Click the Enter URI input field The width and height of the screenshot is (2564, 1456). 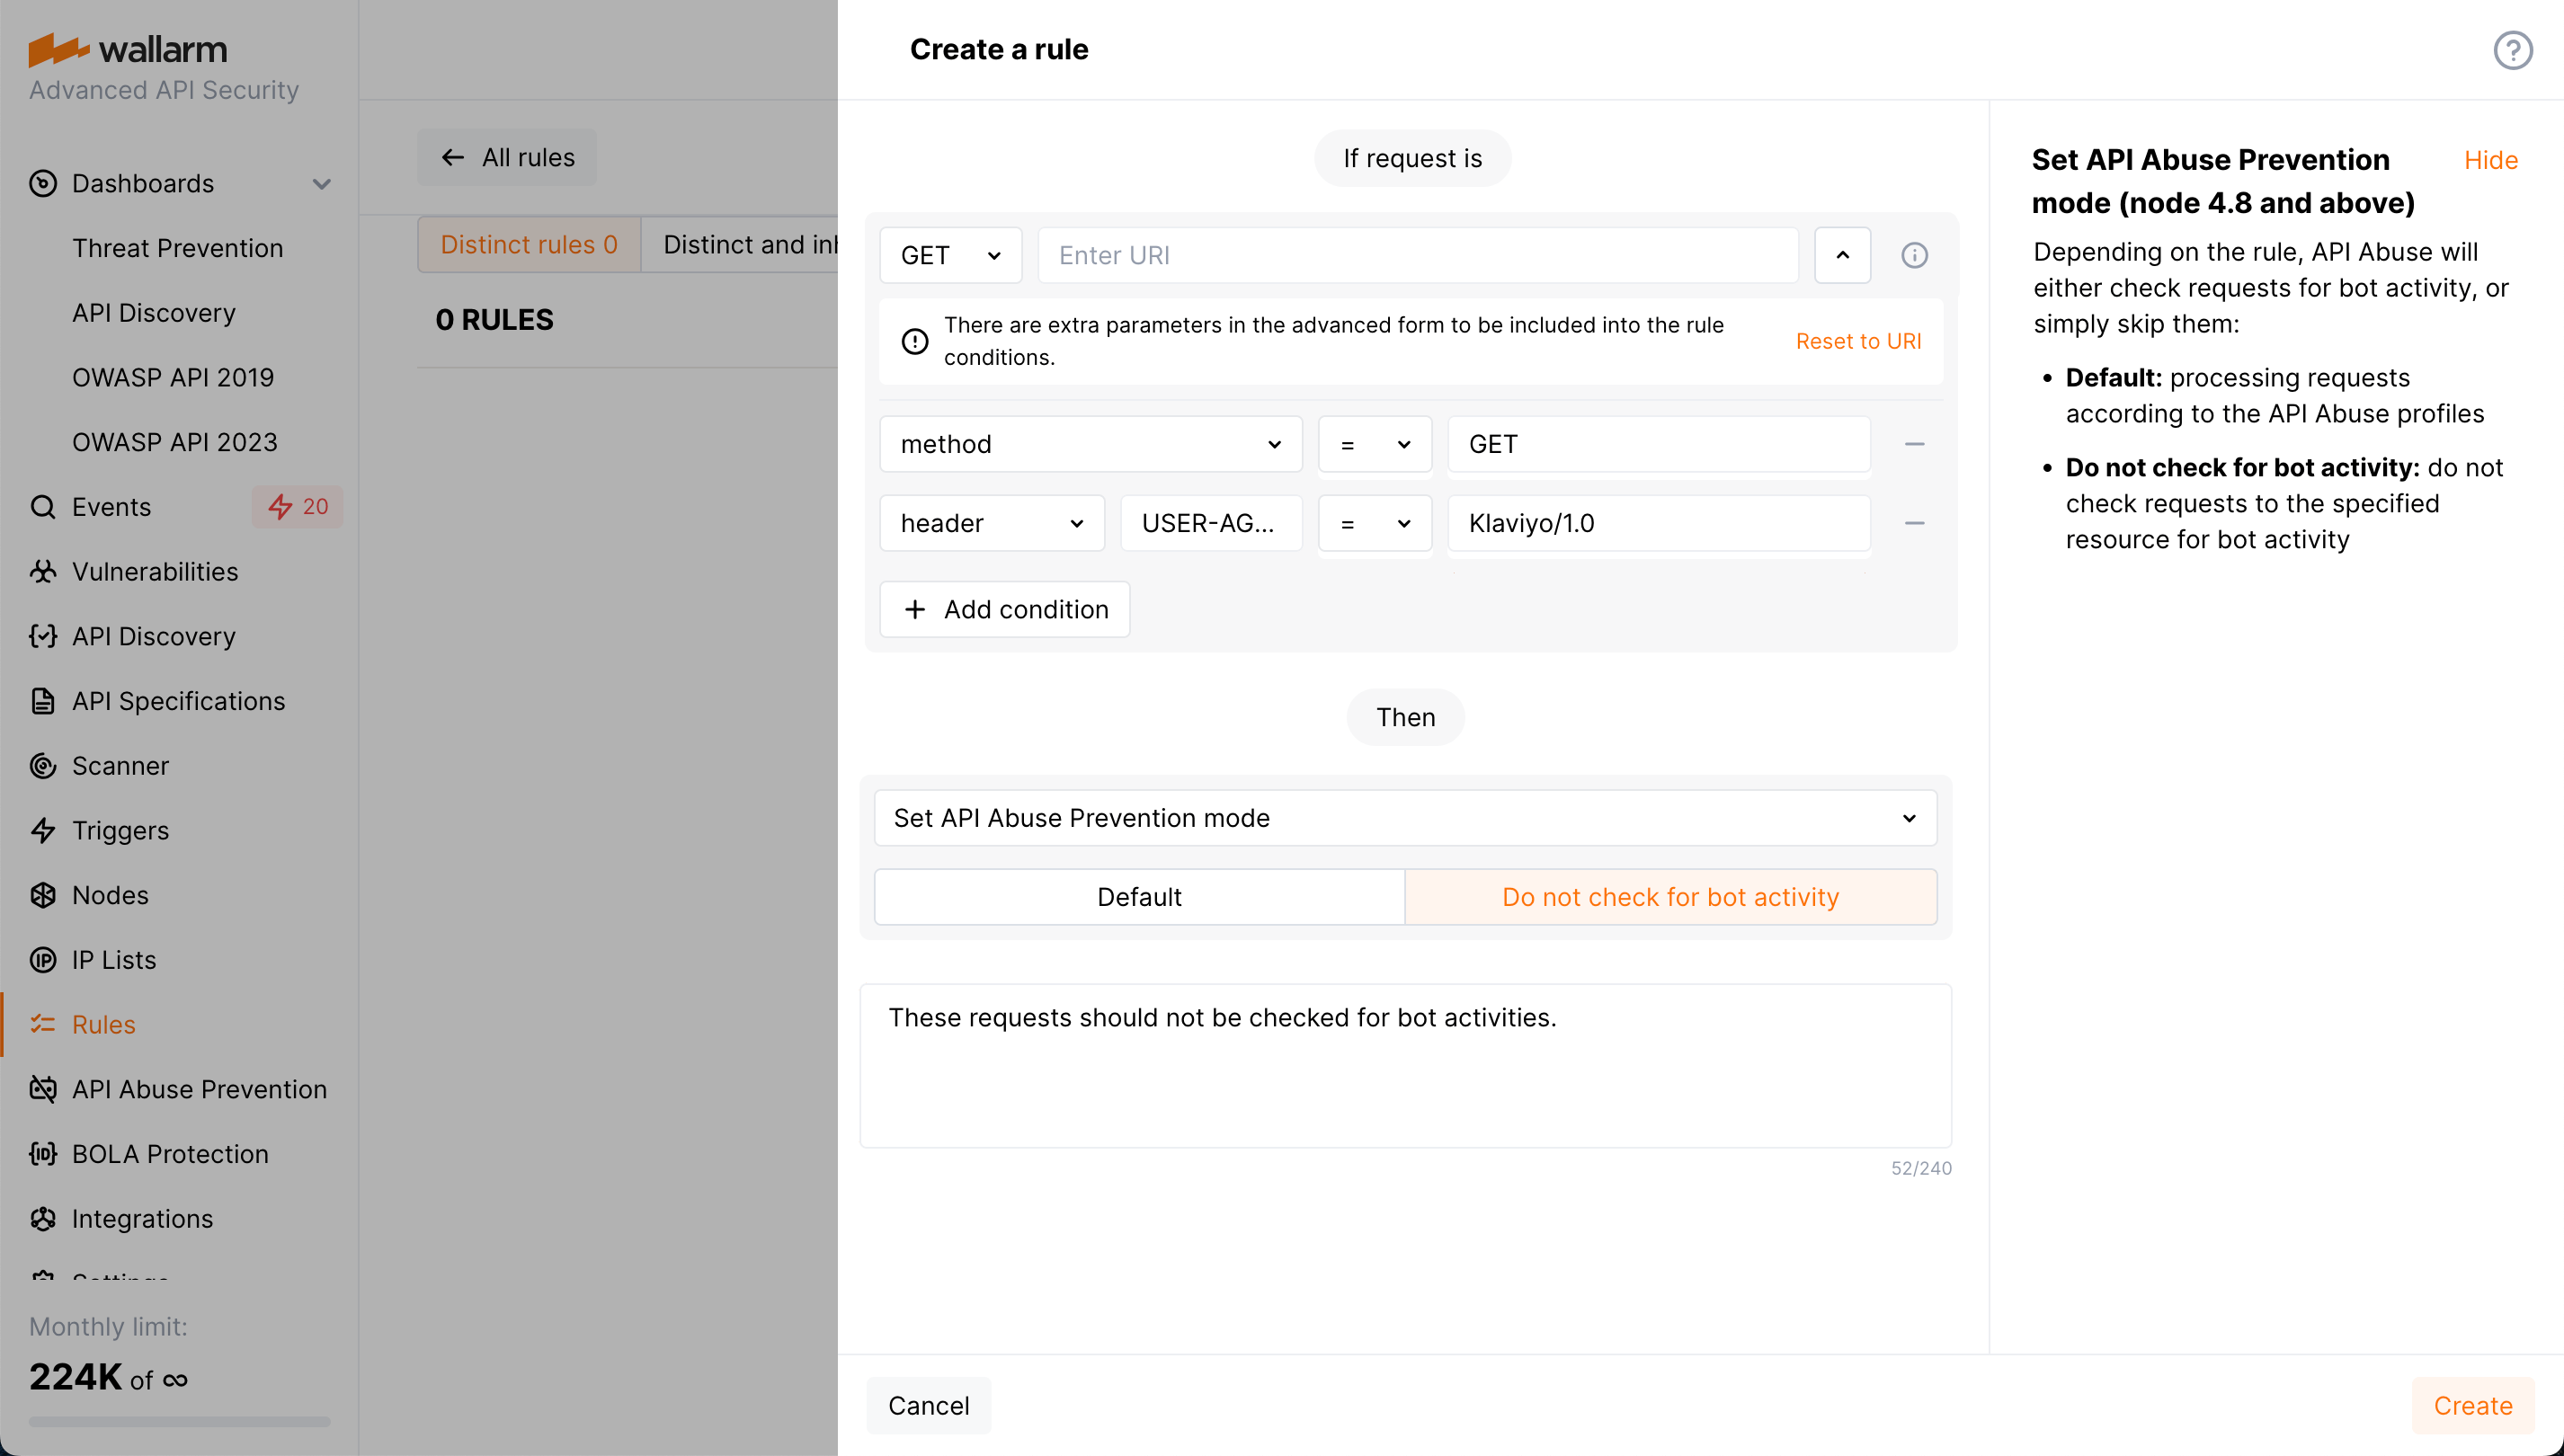[x=1418, y=255]
